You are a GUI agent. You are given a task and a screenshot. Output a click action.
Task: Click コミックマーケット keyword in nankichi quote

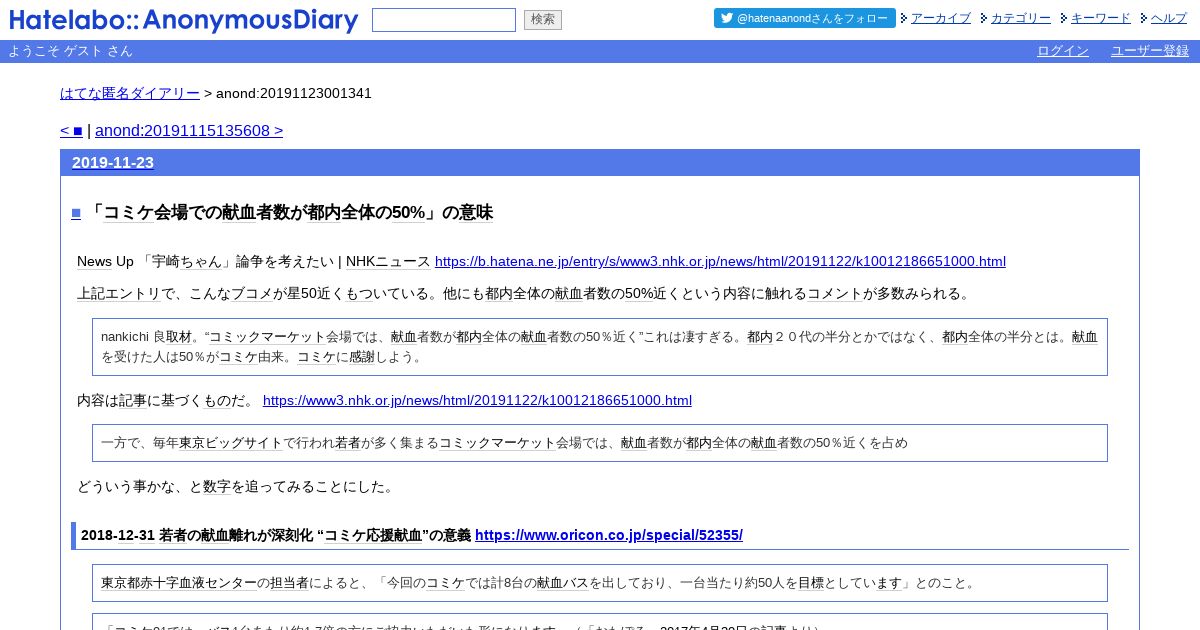click(267, 337)
